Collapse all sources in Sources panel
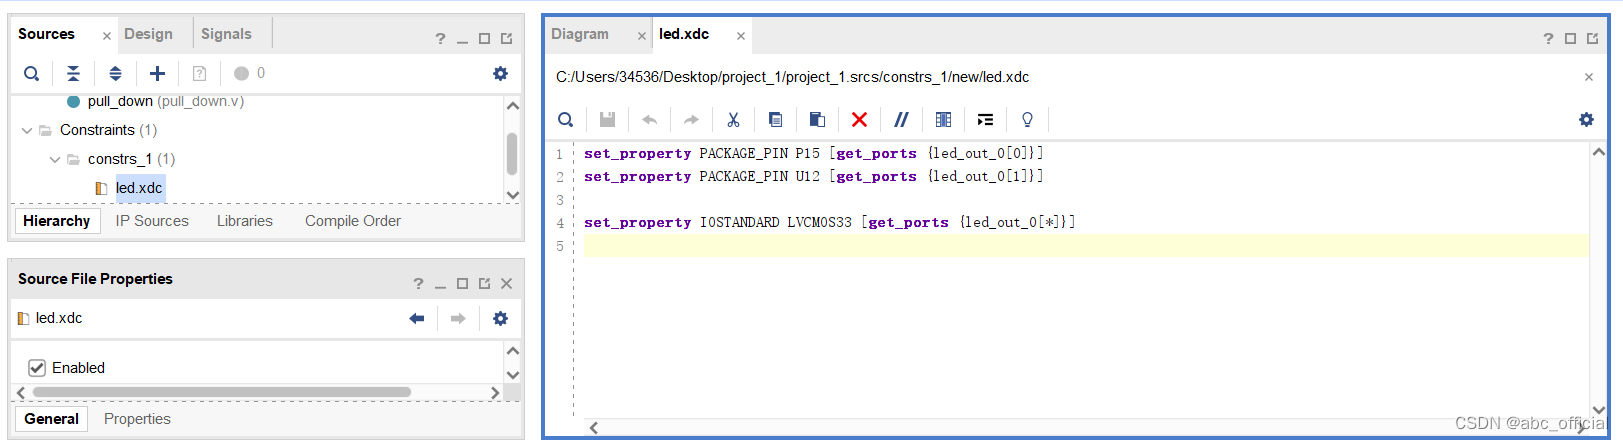The width and height of the screenshot is (1623, 441). [73, 73]
